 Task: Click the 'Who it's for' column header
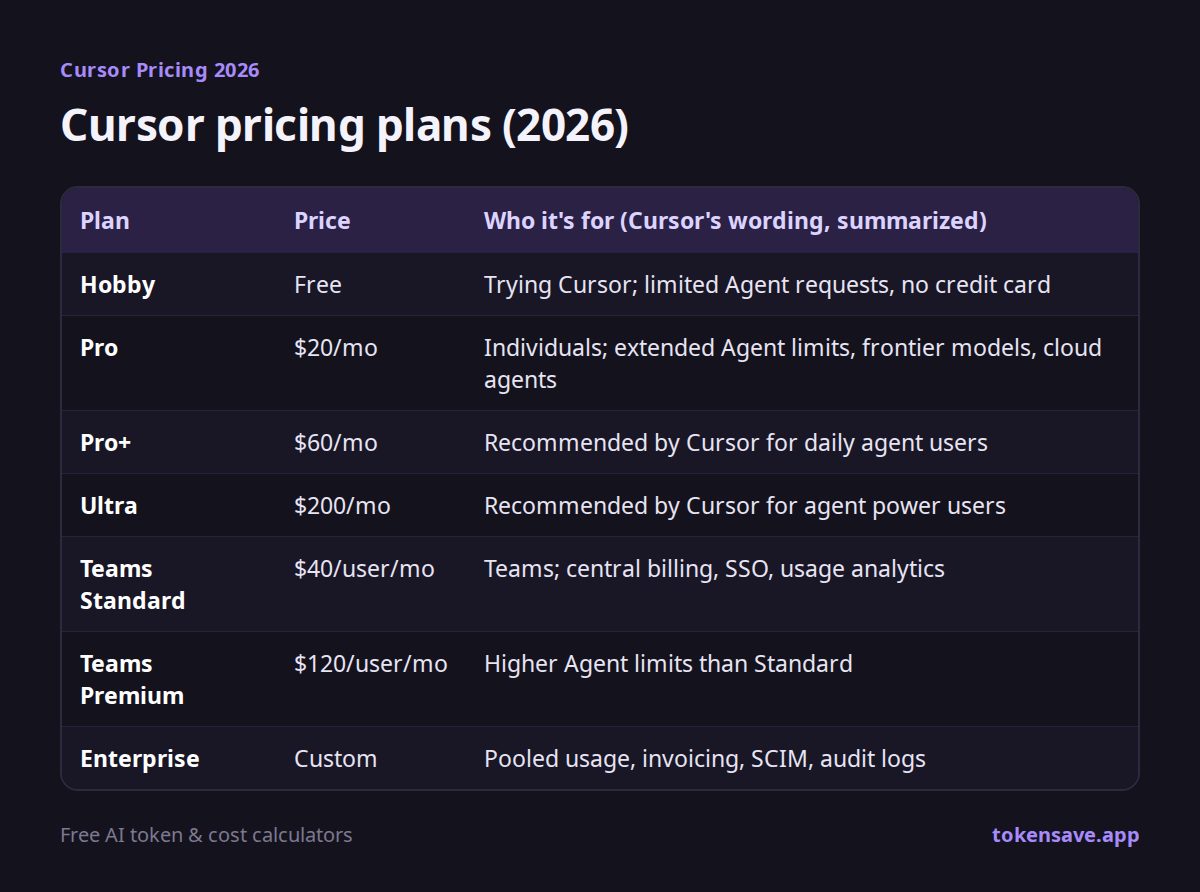735,221
